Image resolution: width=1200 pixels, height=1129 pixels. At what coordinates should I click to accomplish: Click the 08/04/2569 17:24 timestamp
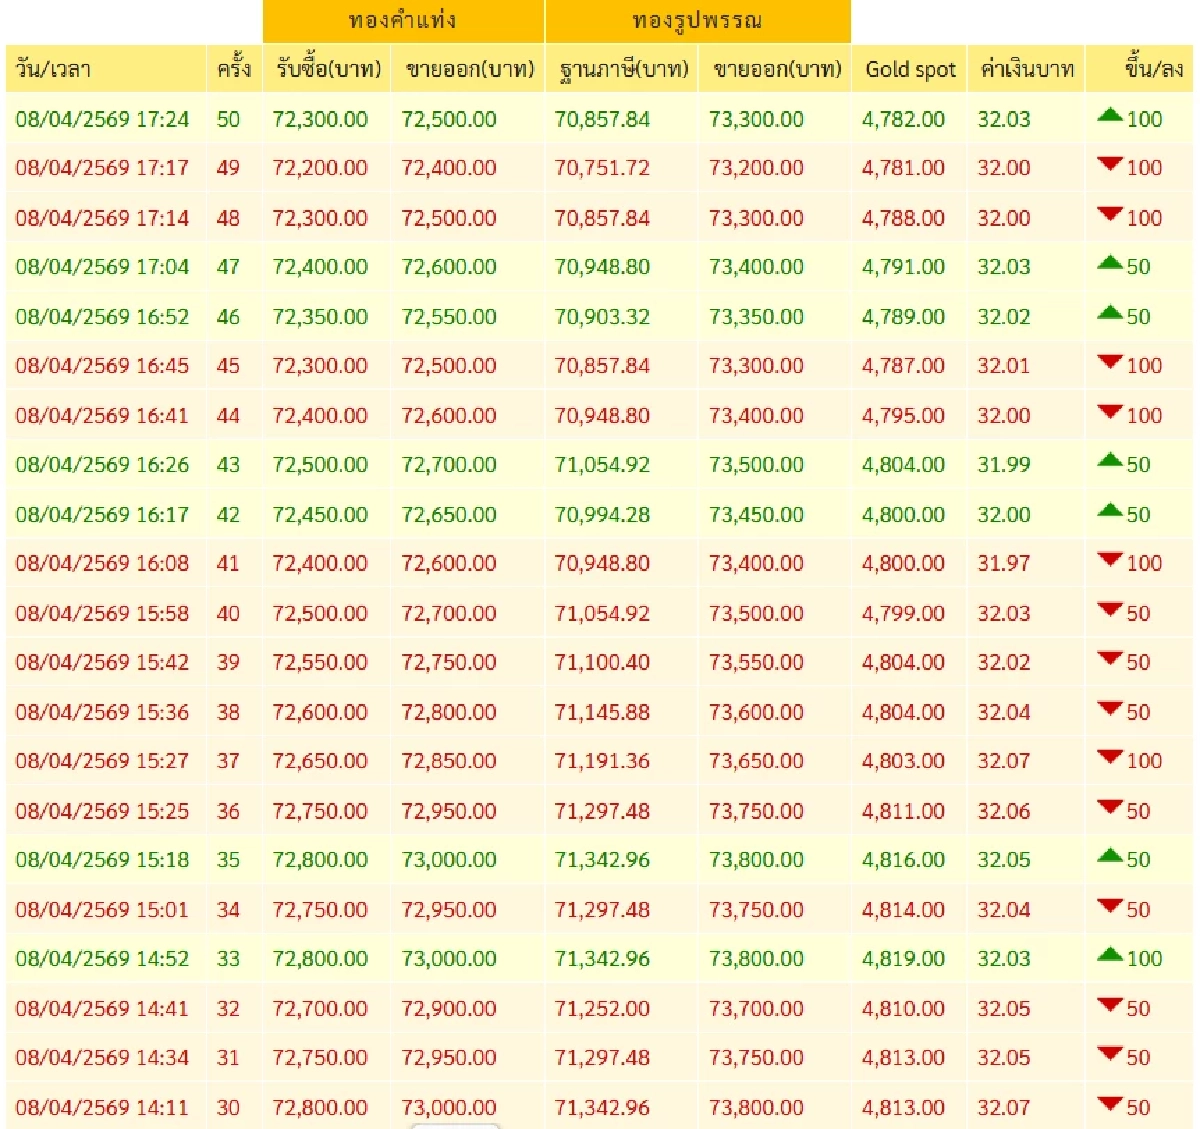coord(102,119)
